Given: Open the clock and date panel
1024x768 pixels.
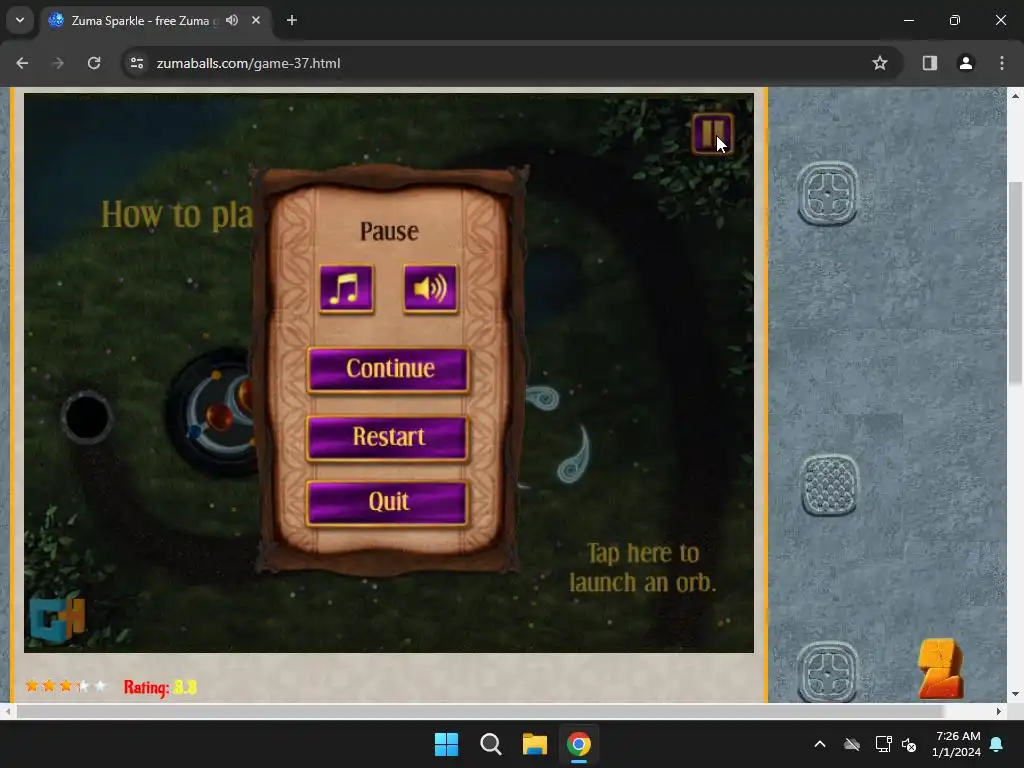Looking at the screenshot, I should coord(956,744).
